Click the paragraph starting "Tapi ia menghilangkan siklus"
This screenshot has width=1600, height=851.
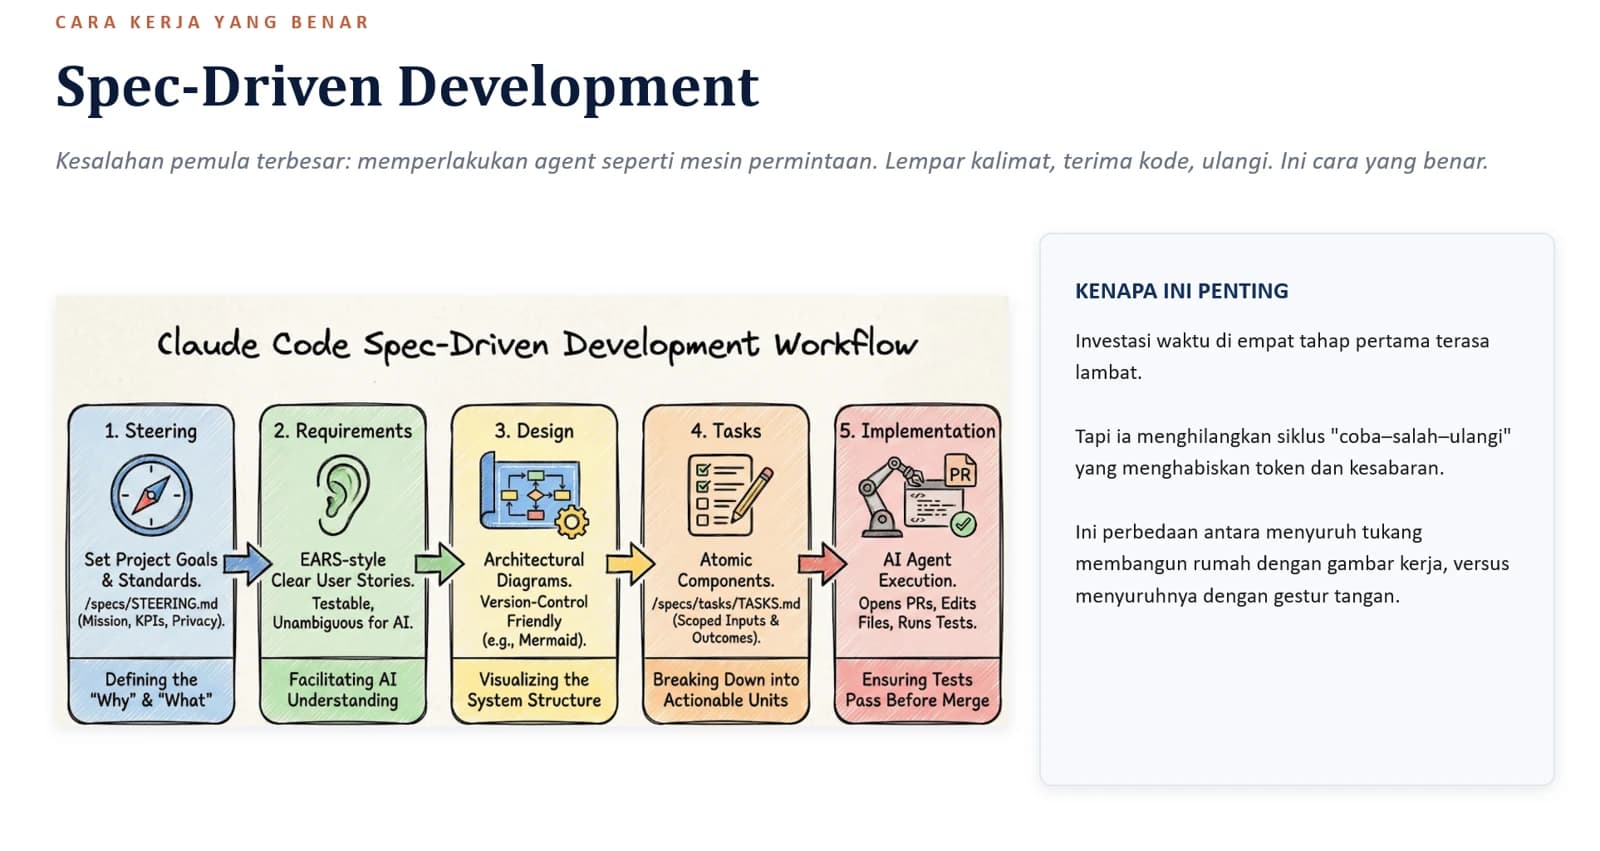[x=1293, y=452]
